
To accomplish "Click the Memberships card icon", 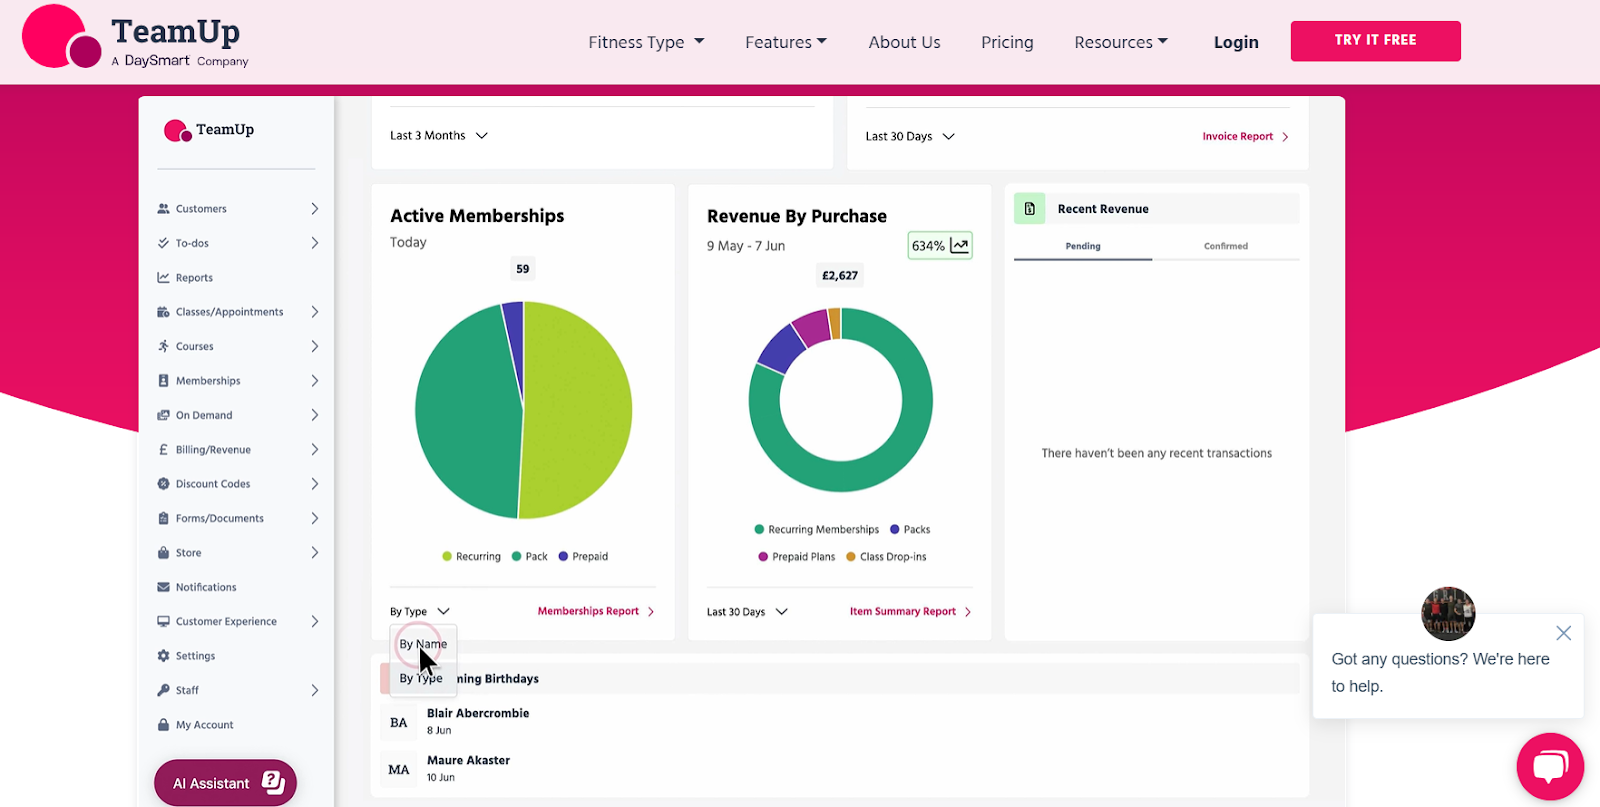I will pos(163,381).
